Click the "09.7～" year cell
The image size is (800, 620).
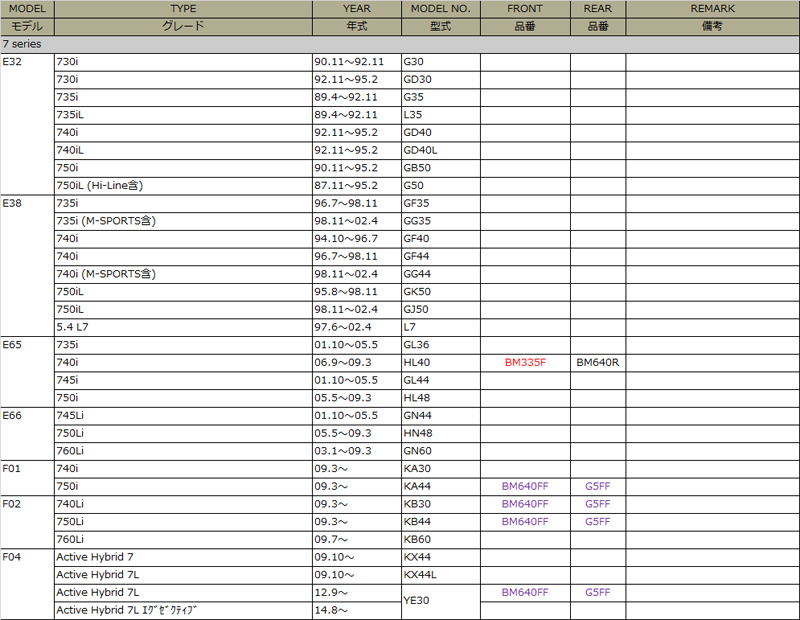pos(357,539)
